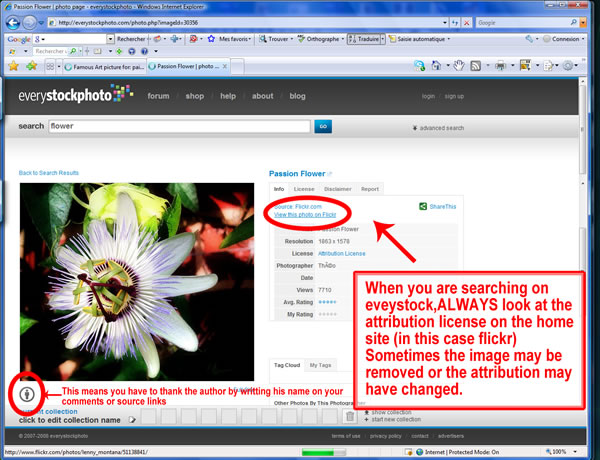This screenshot has width=600, height=460.
Task: Open the about navigation link
Action: tap(262, 96)
